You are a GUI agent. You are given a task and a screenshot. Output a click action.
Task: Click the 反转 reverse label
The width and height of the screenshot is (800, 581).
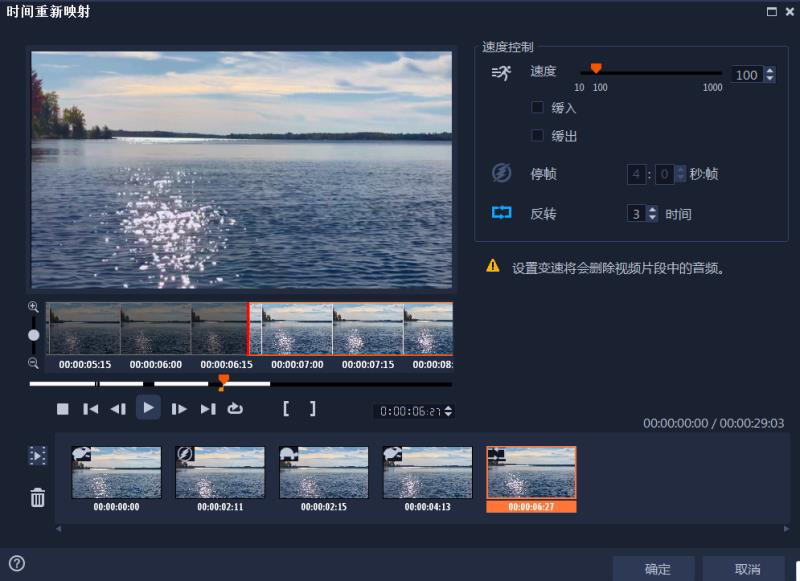(543, 214)
